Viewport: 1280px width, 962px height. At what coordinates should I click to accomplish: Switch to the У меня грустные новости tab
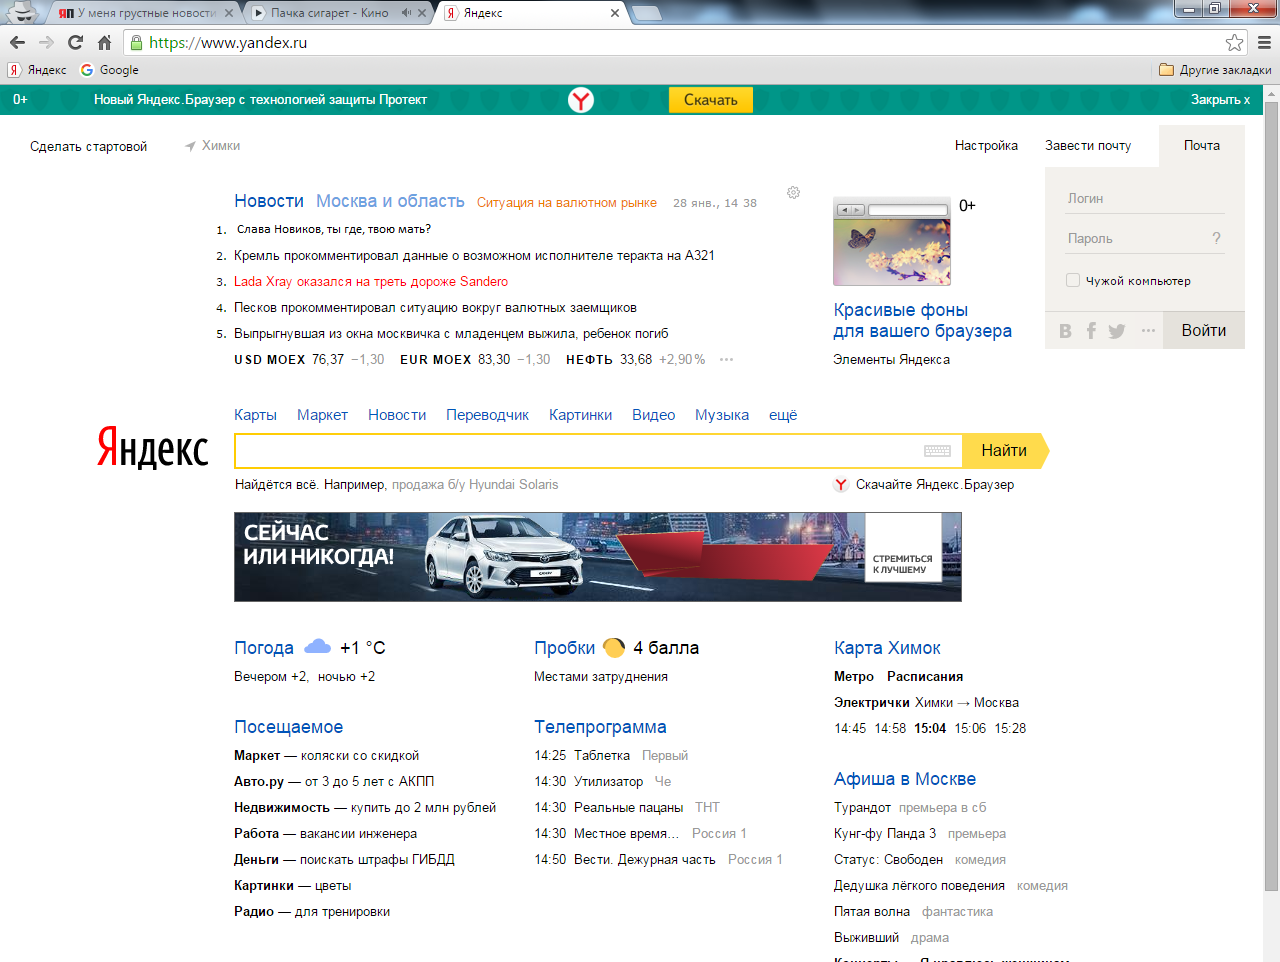click(146, 13)
